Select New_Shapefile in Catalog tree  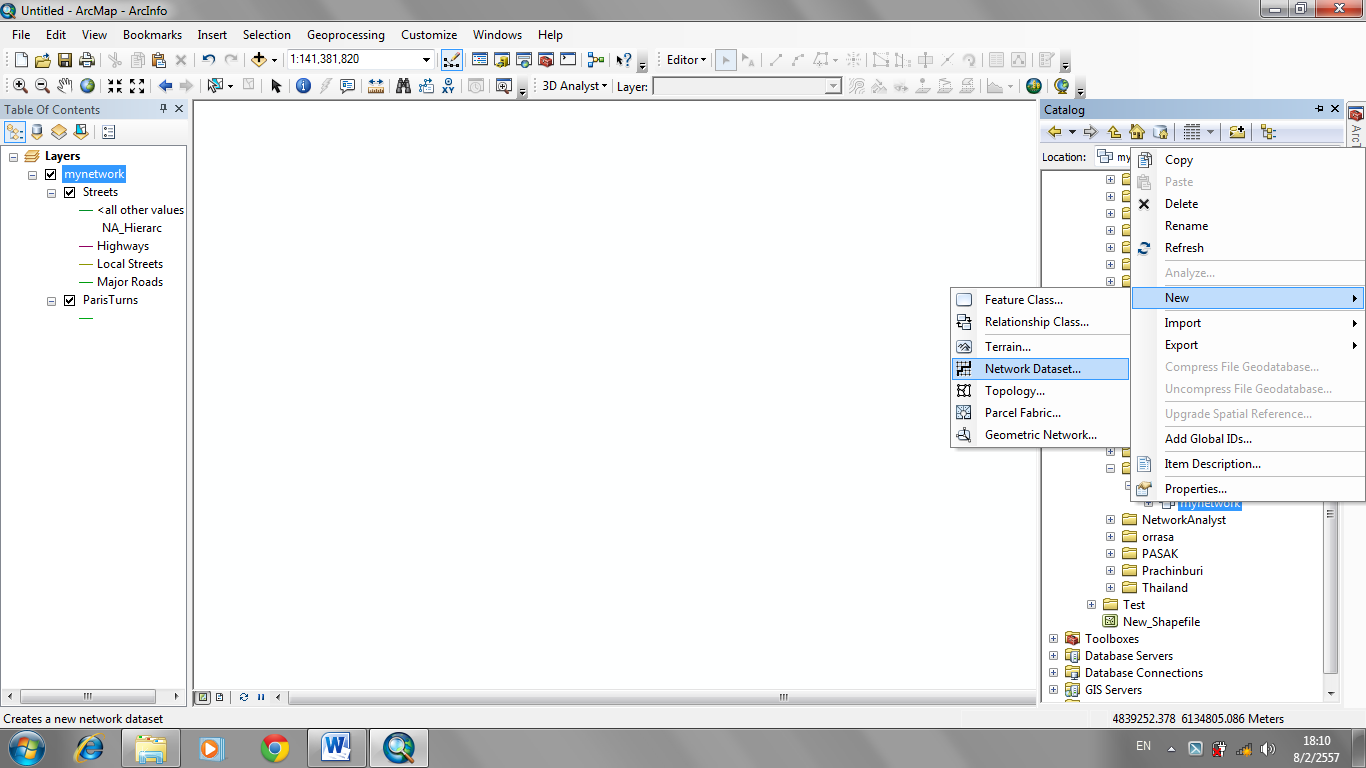point(1161,622)
